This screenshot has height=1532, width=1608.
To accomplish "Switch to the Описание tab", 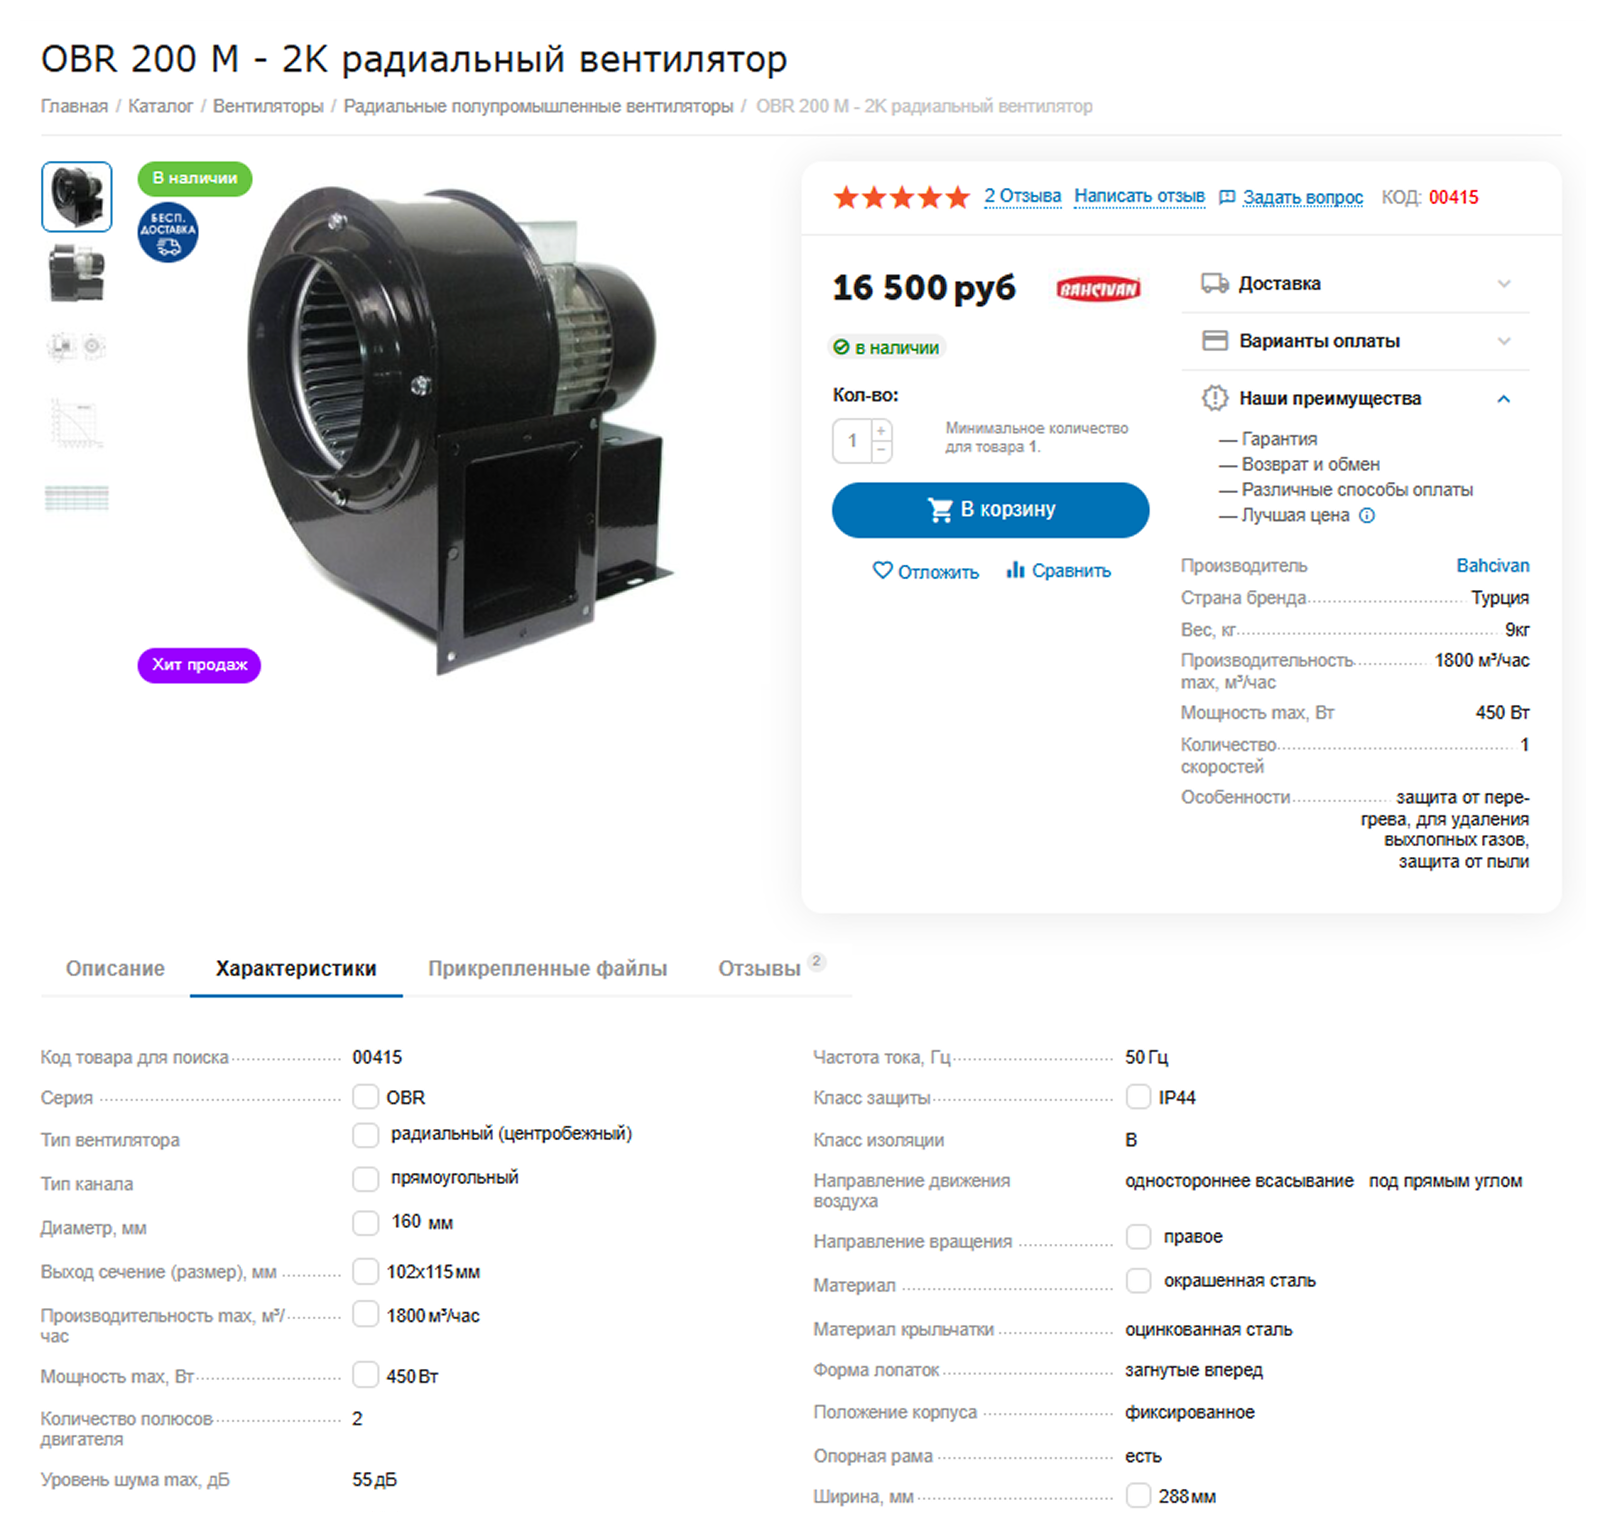I will 115,968.
